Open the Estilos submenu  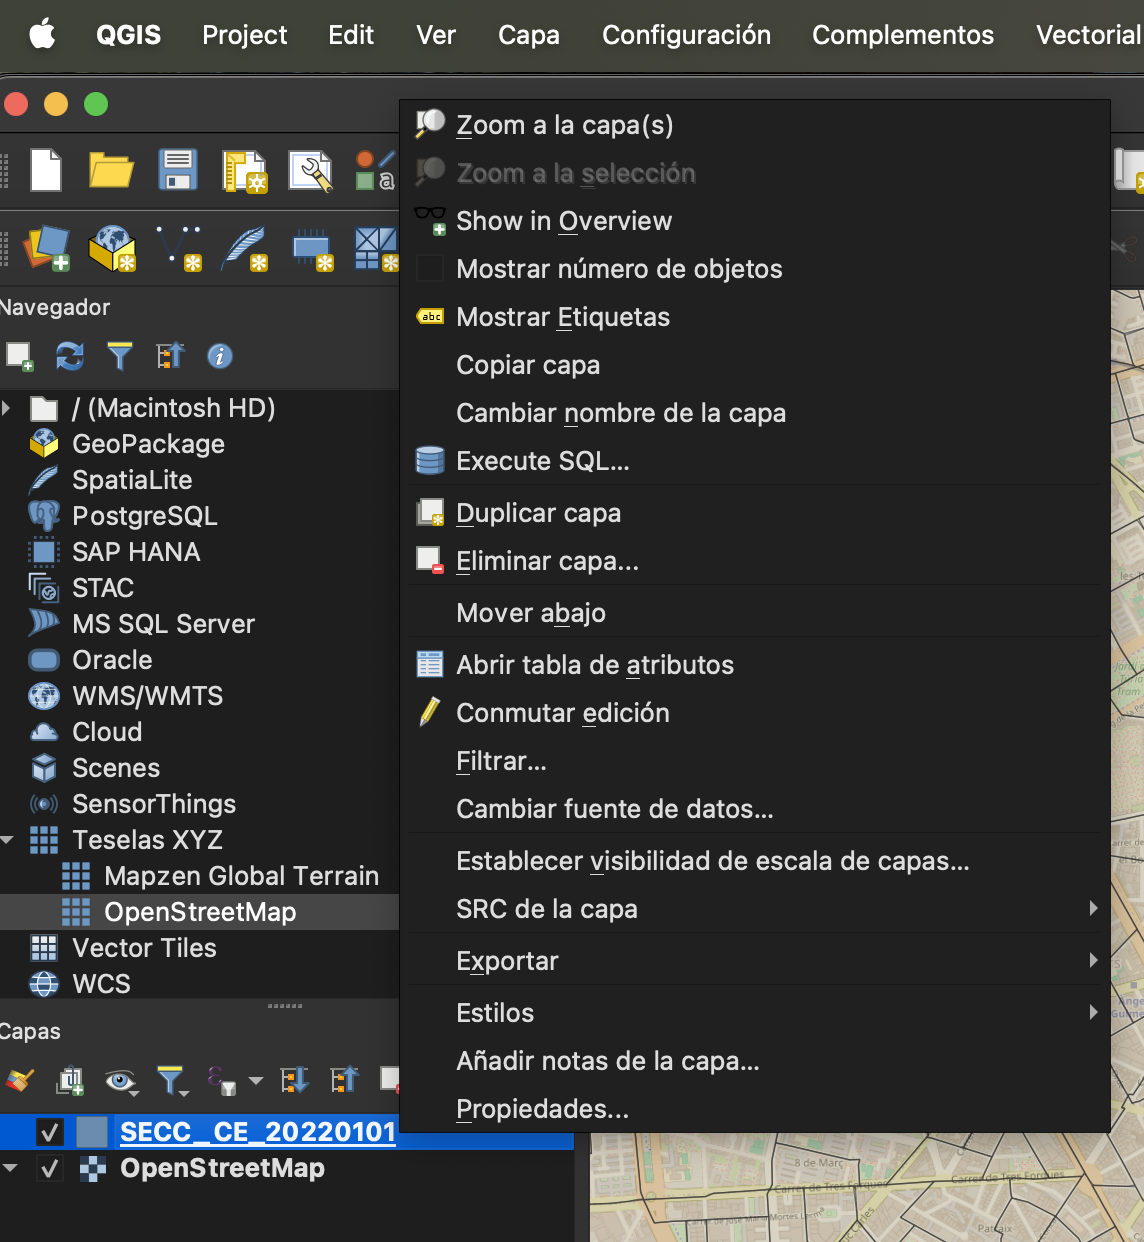(x=755, y=1013)
